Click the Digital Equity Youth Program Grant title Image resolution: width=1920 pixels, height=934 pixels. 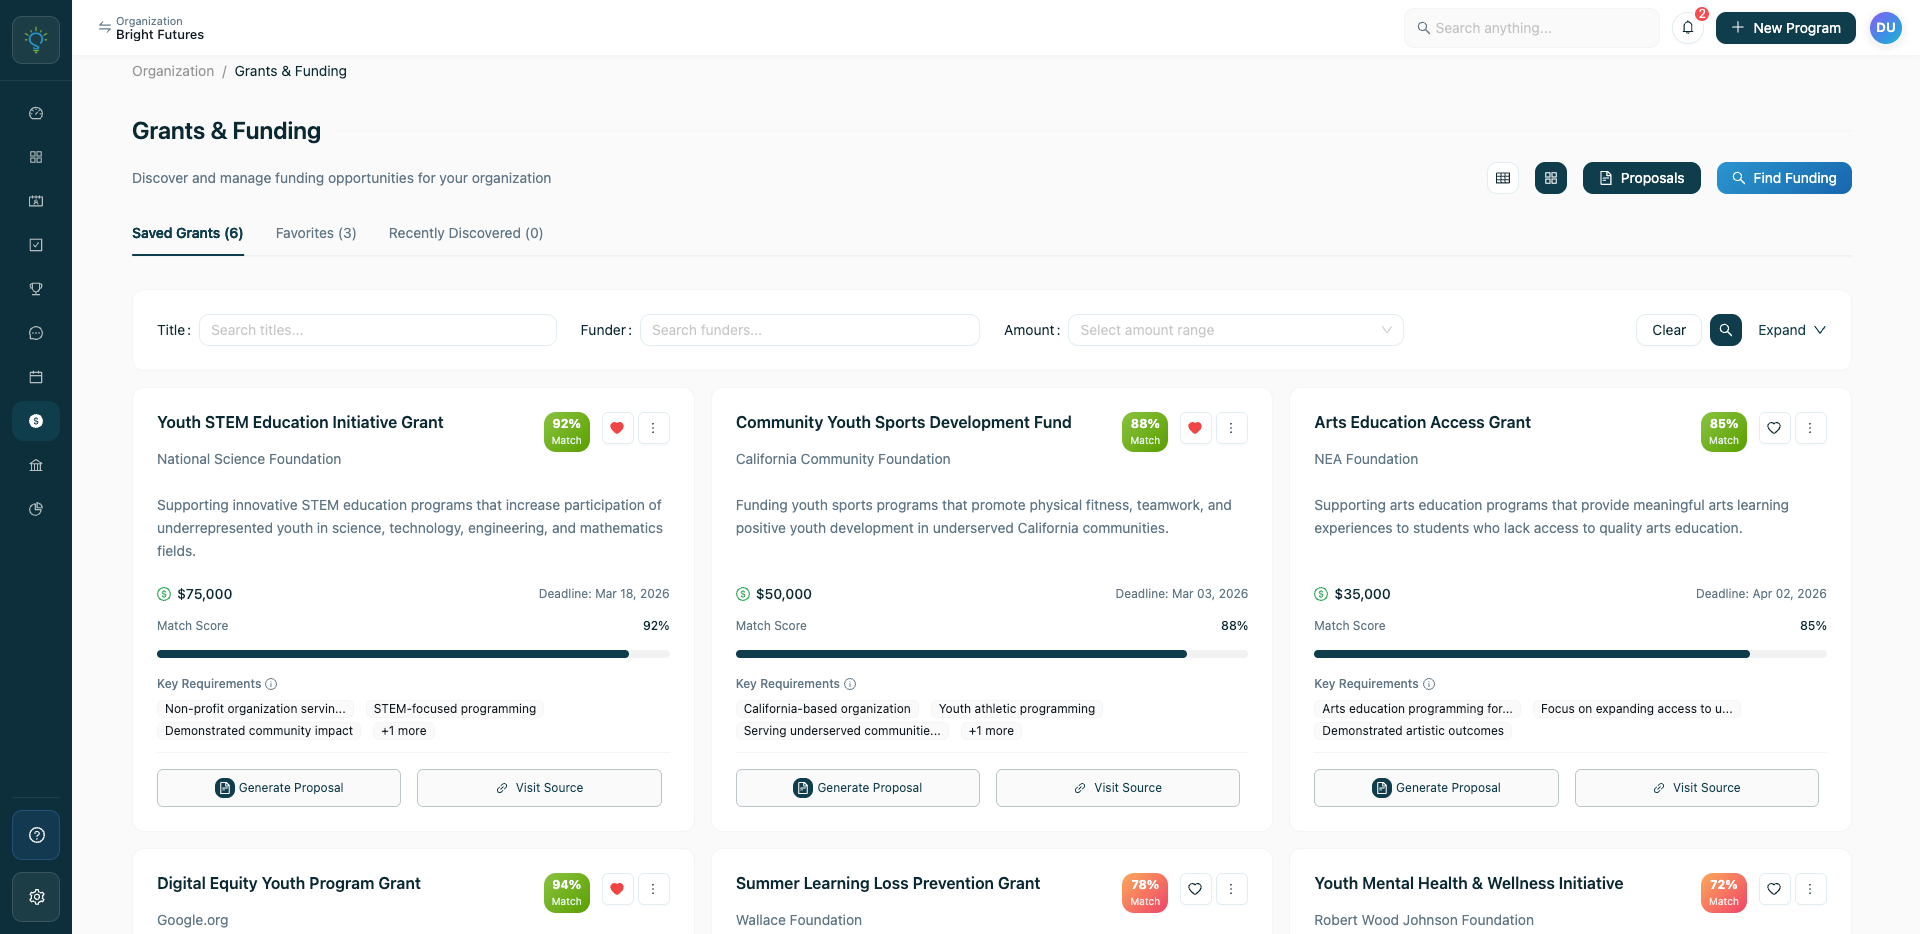(x=289, y=884)
